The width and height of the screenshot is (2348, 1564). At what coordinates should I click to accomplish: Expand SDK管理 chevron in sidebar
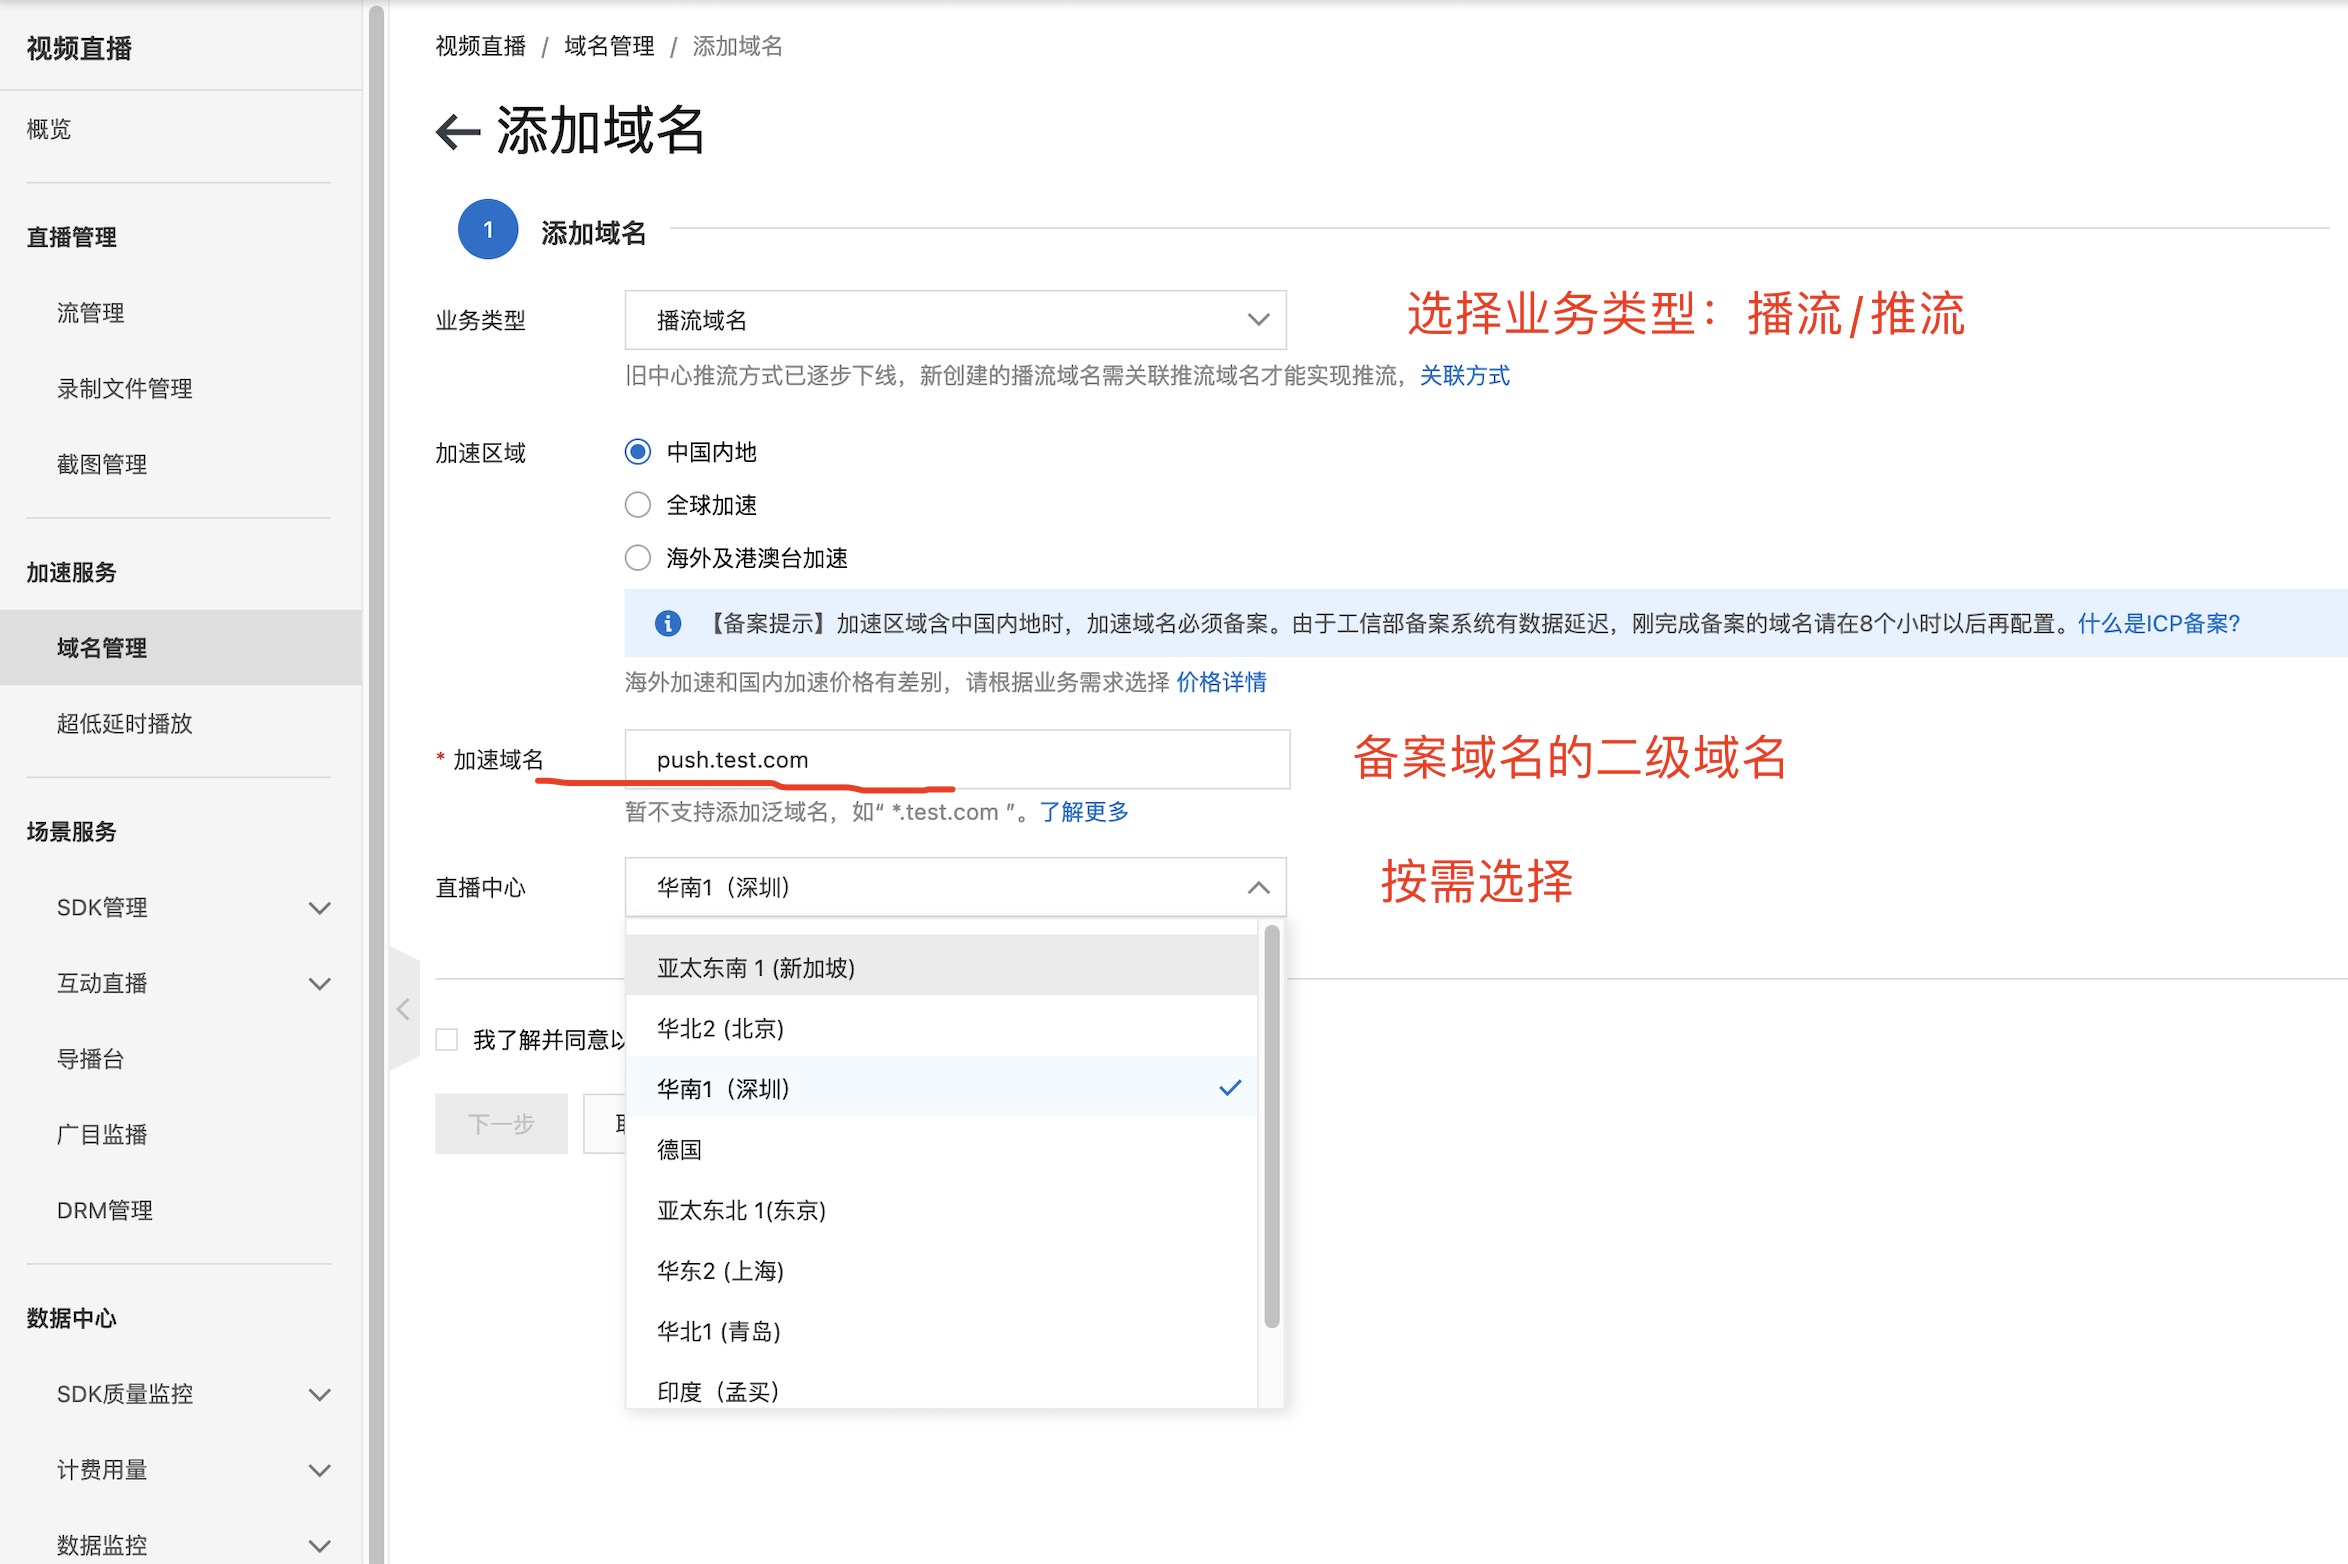[x=319, y=908]
